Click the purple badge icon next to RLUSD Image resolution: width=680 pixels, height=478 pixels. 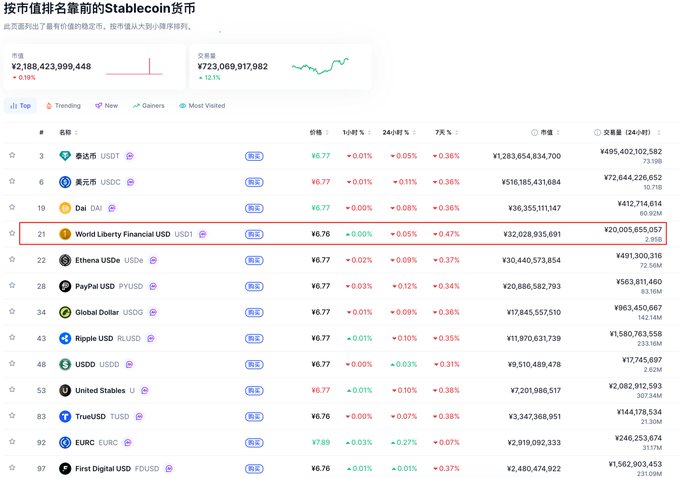pos(150,338)
